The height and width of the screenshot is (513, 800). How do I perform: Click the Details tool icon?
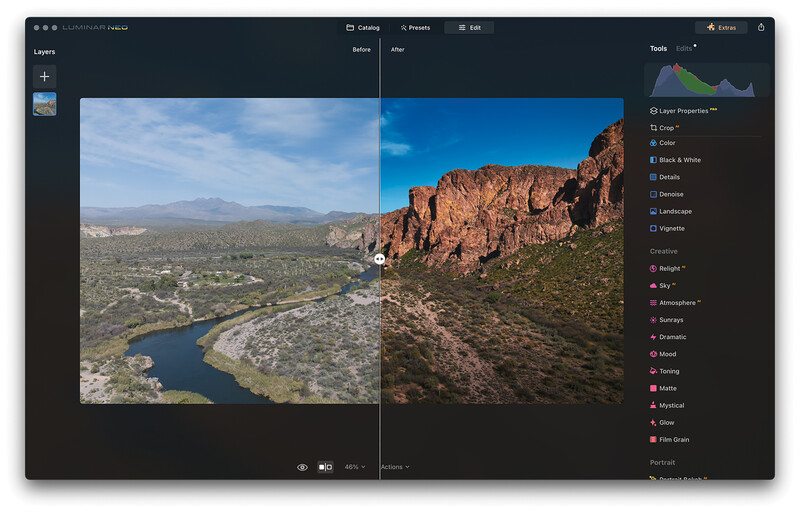tap(653, 177)
